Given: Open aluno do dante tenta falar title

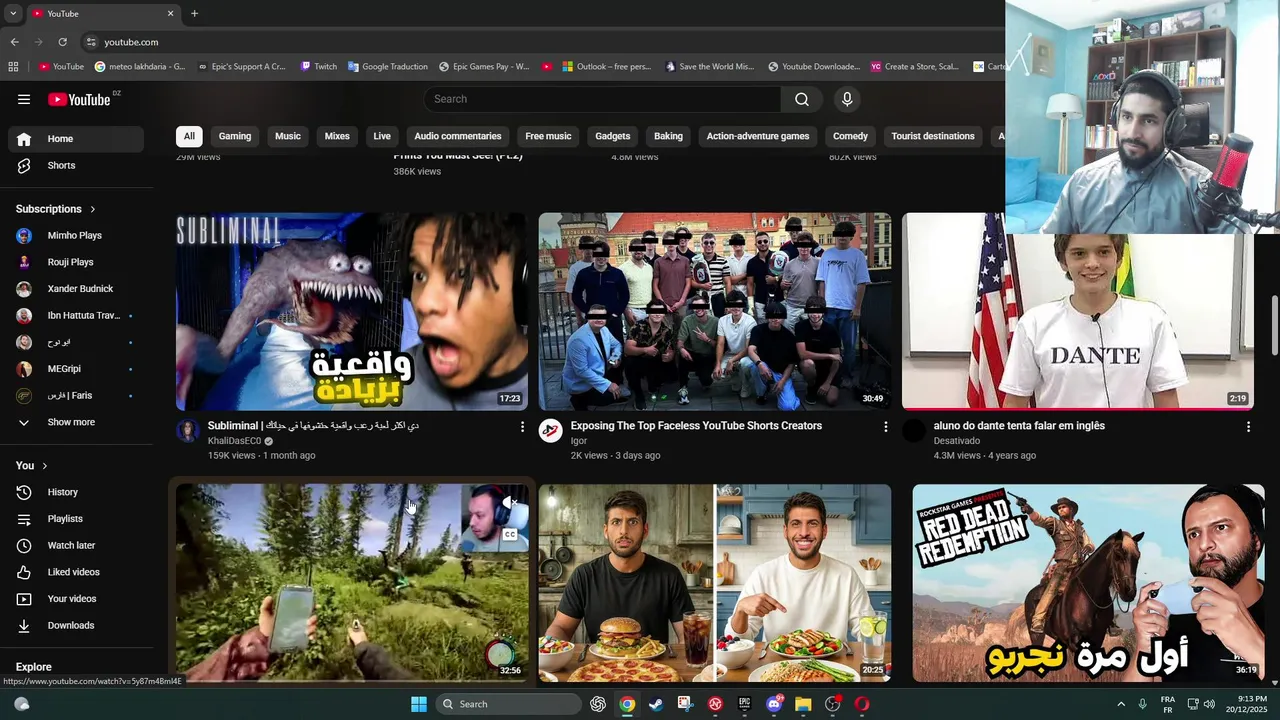Looking at the screenshot, I should pos(1019,426).
